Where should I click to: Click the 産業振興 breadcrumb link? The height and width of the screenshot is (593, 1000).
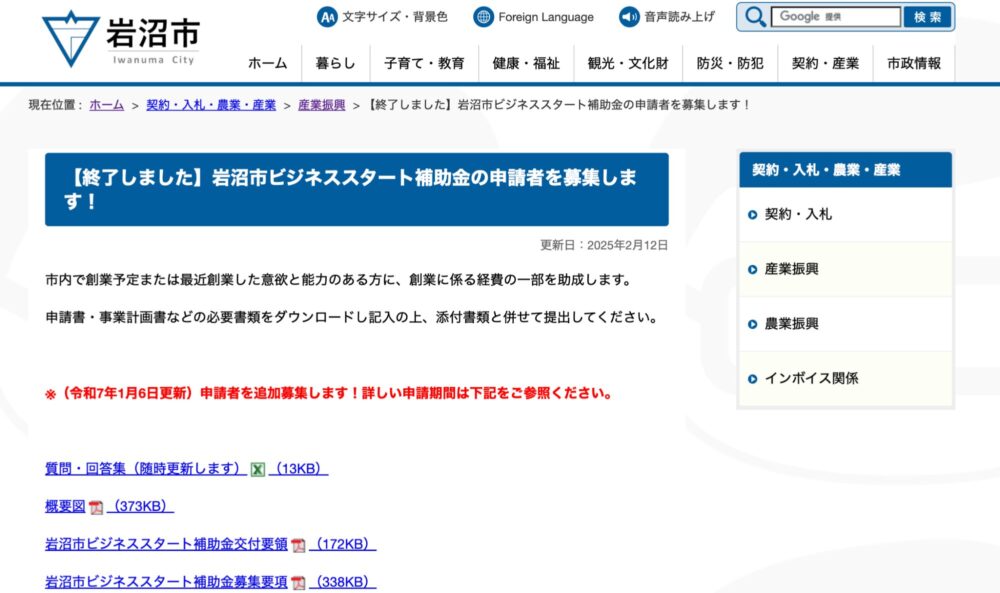pos(321,105)
